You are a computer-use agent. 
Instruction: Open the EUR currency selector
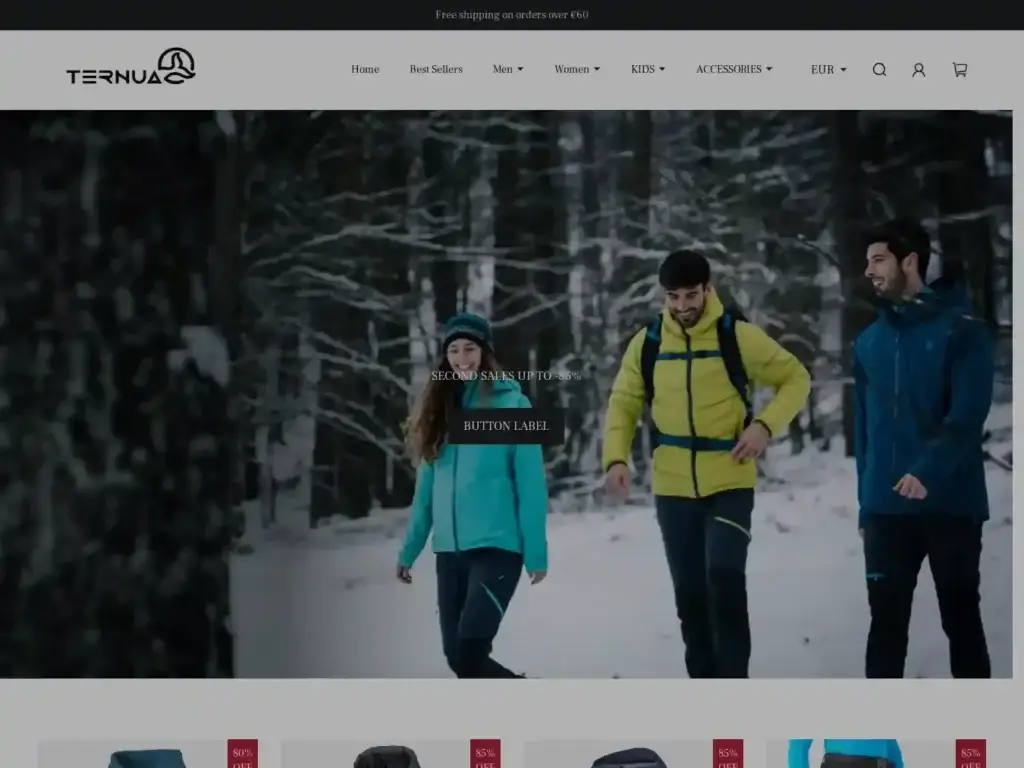coord(828,70)
